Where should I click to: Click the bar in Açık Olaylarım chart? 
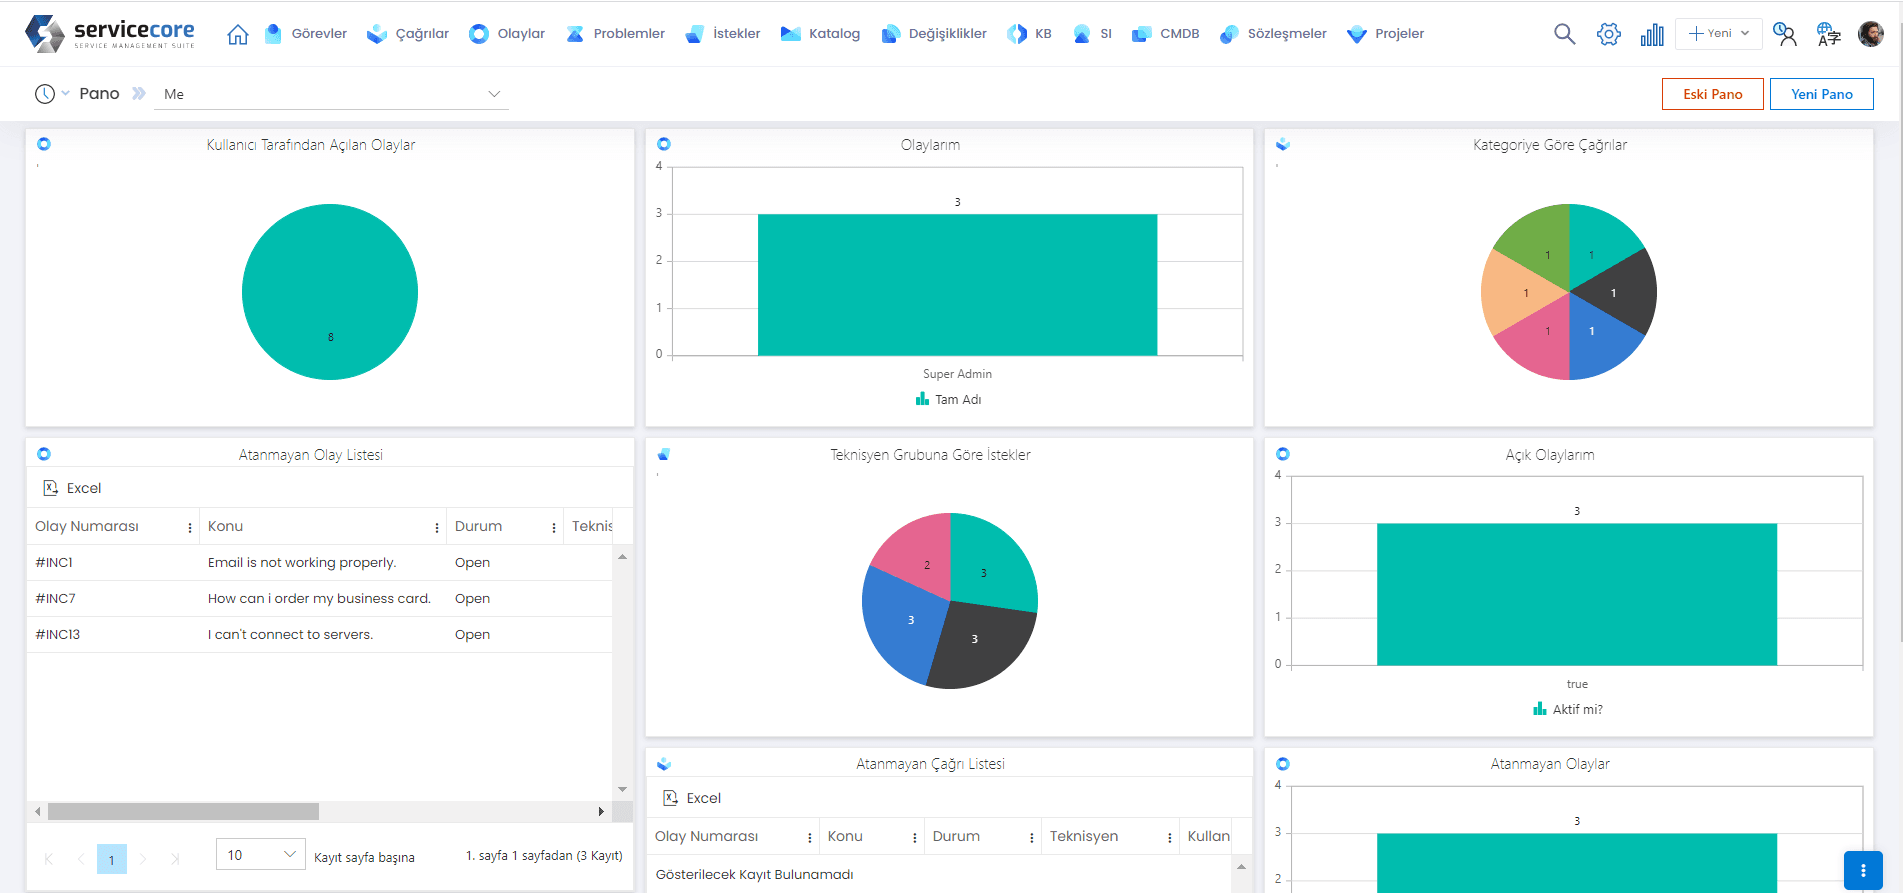coord(1577,594)
